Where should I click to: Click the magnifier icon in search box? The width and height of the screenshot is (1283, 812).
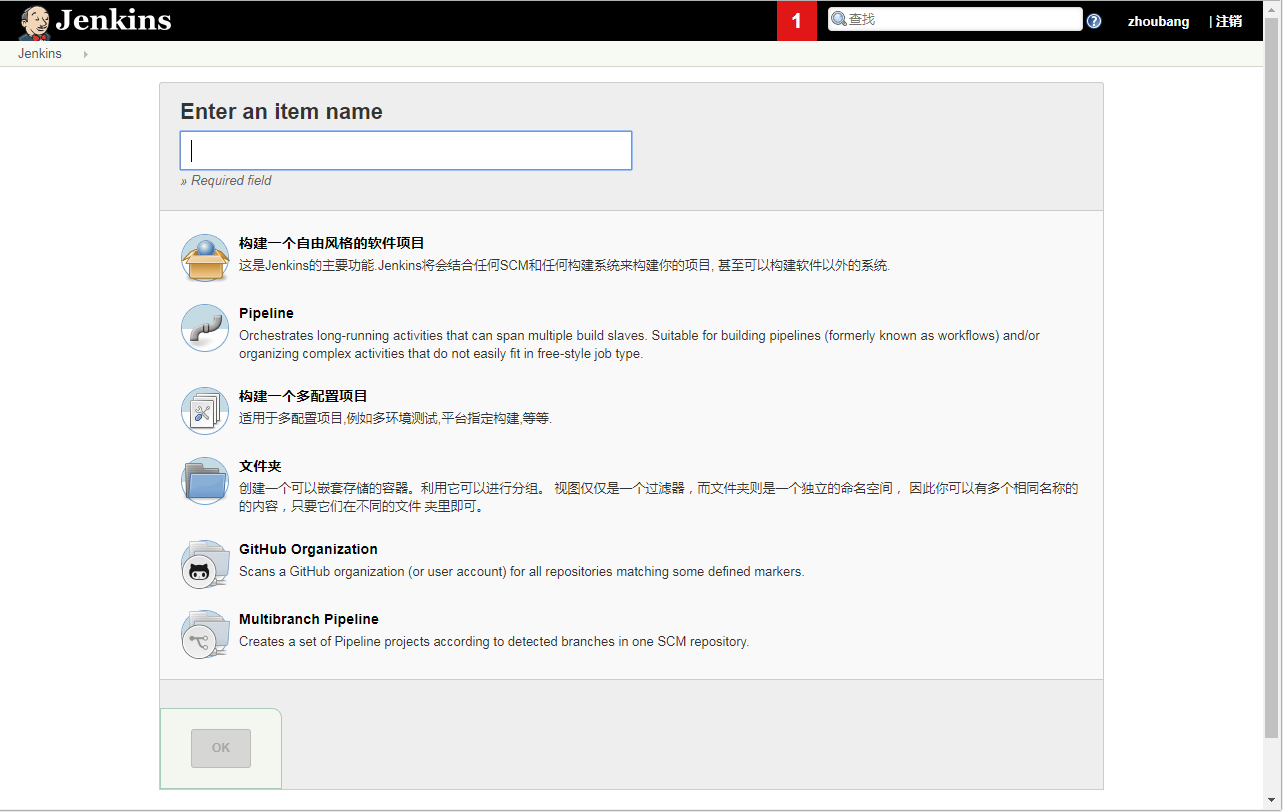pos(839,19)
